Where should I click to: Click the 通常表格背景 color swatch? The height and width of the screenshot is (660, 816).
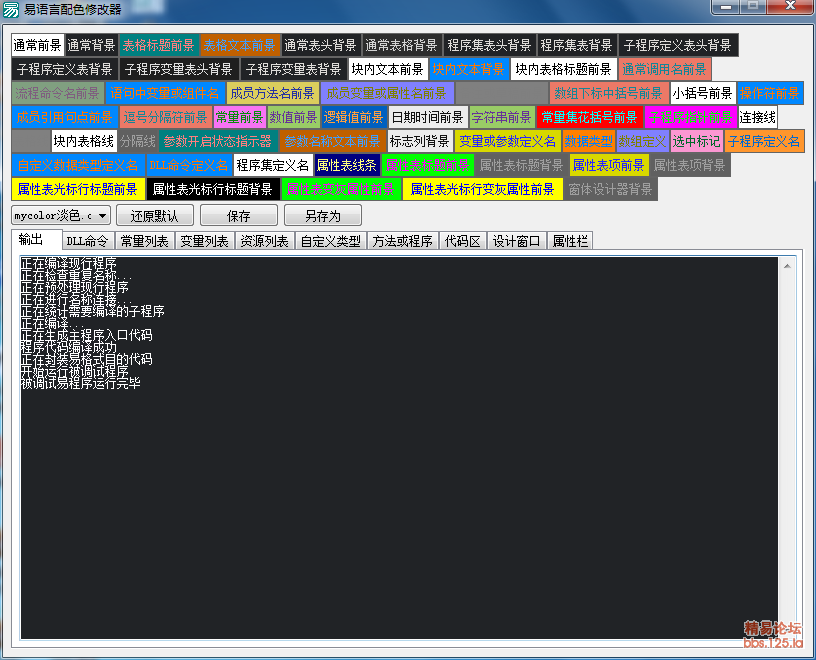click(401, 45)
